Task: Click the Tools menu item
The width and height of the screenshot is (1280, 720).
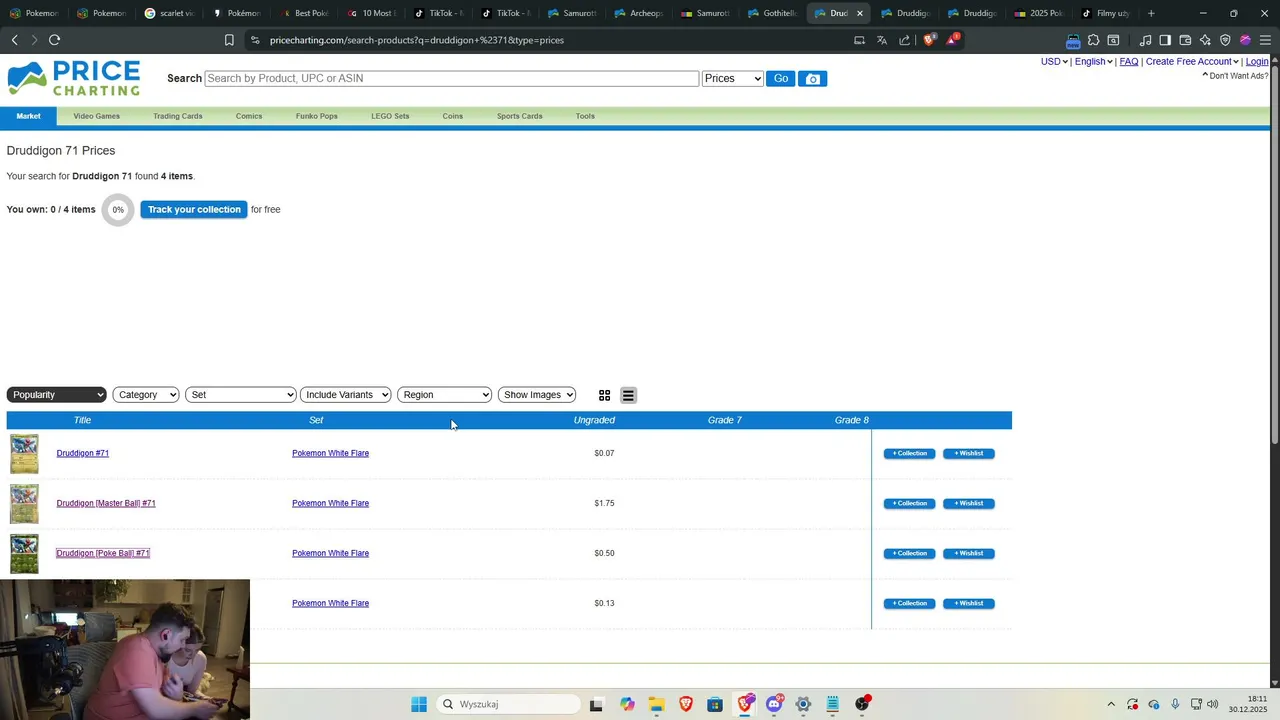Action: click(585, 116)
